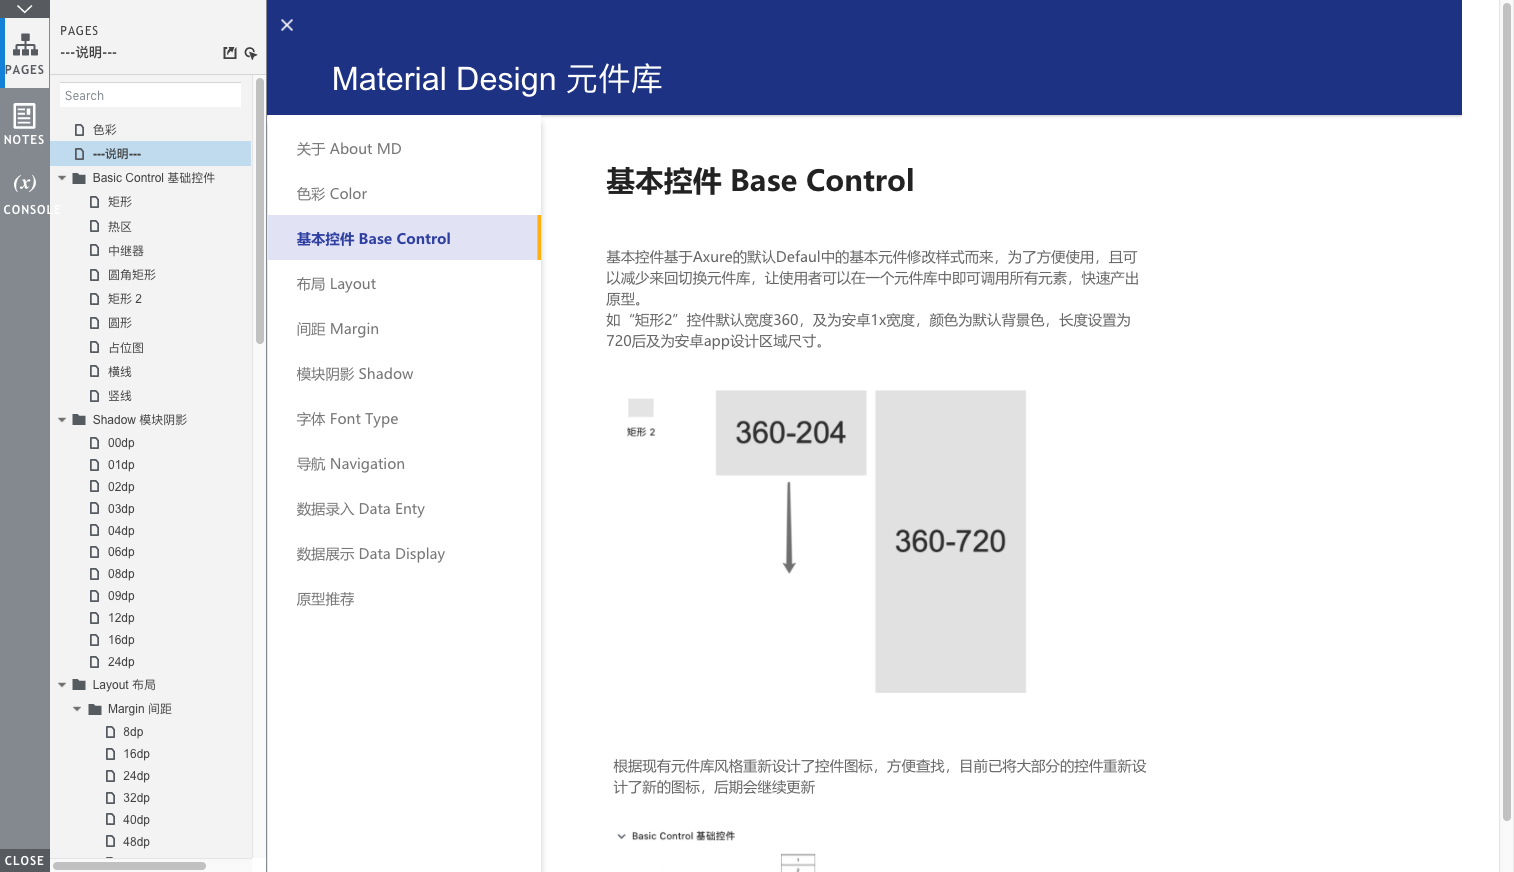Collapse the Layout 布局 folder
Screen dimensions: 1514x872
pos(62,685)
